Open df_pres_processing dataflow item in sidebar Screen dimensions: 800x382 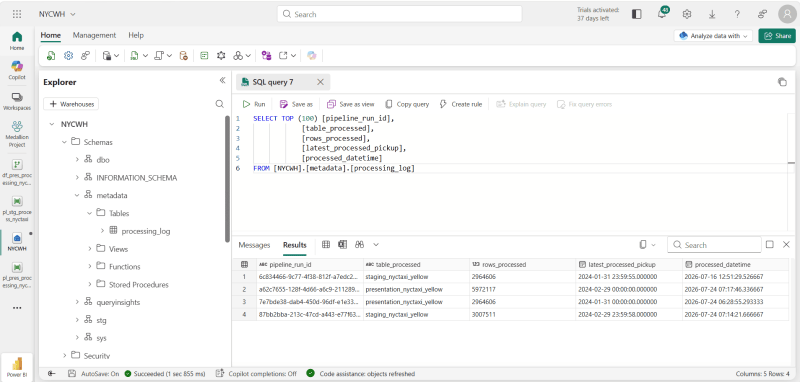coord(17,171)
